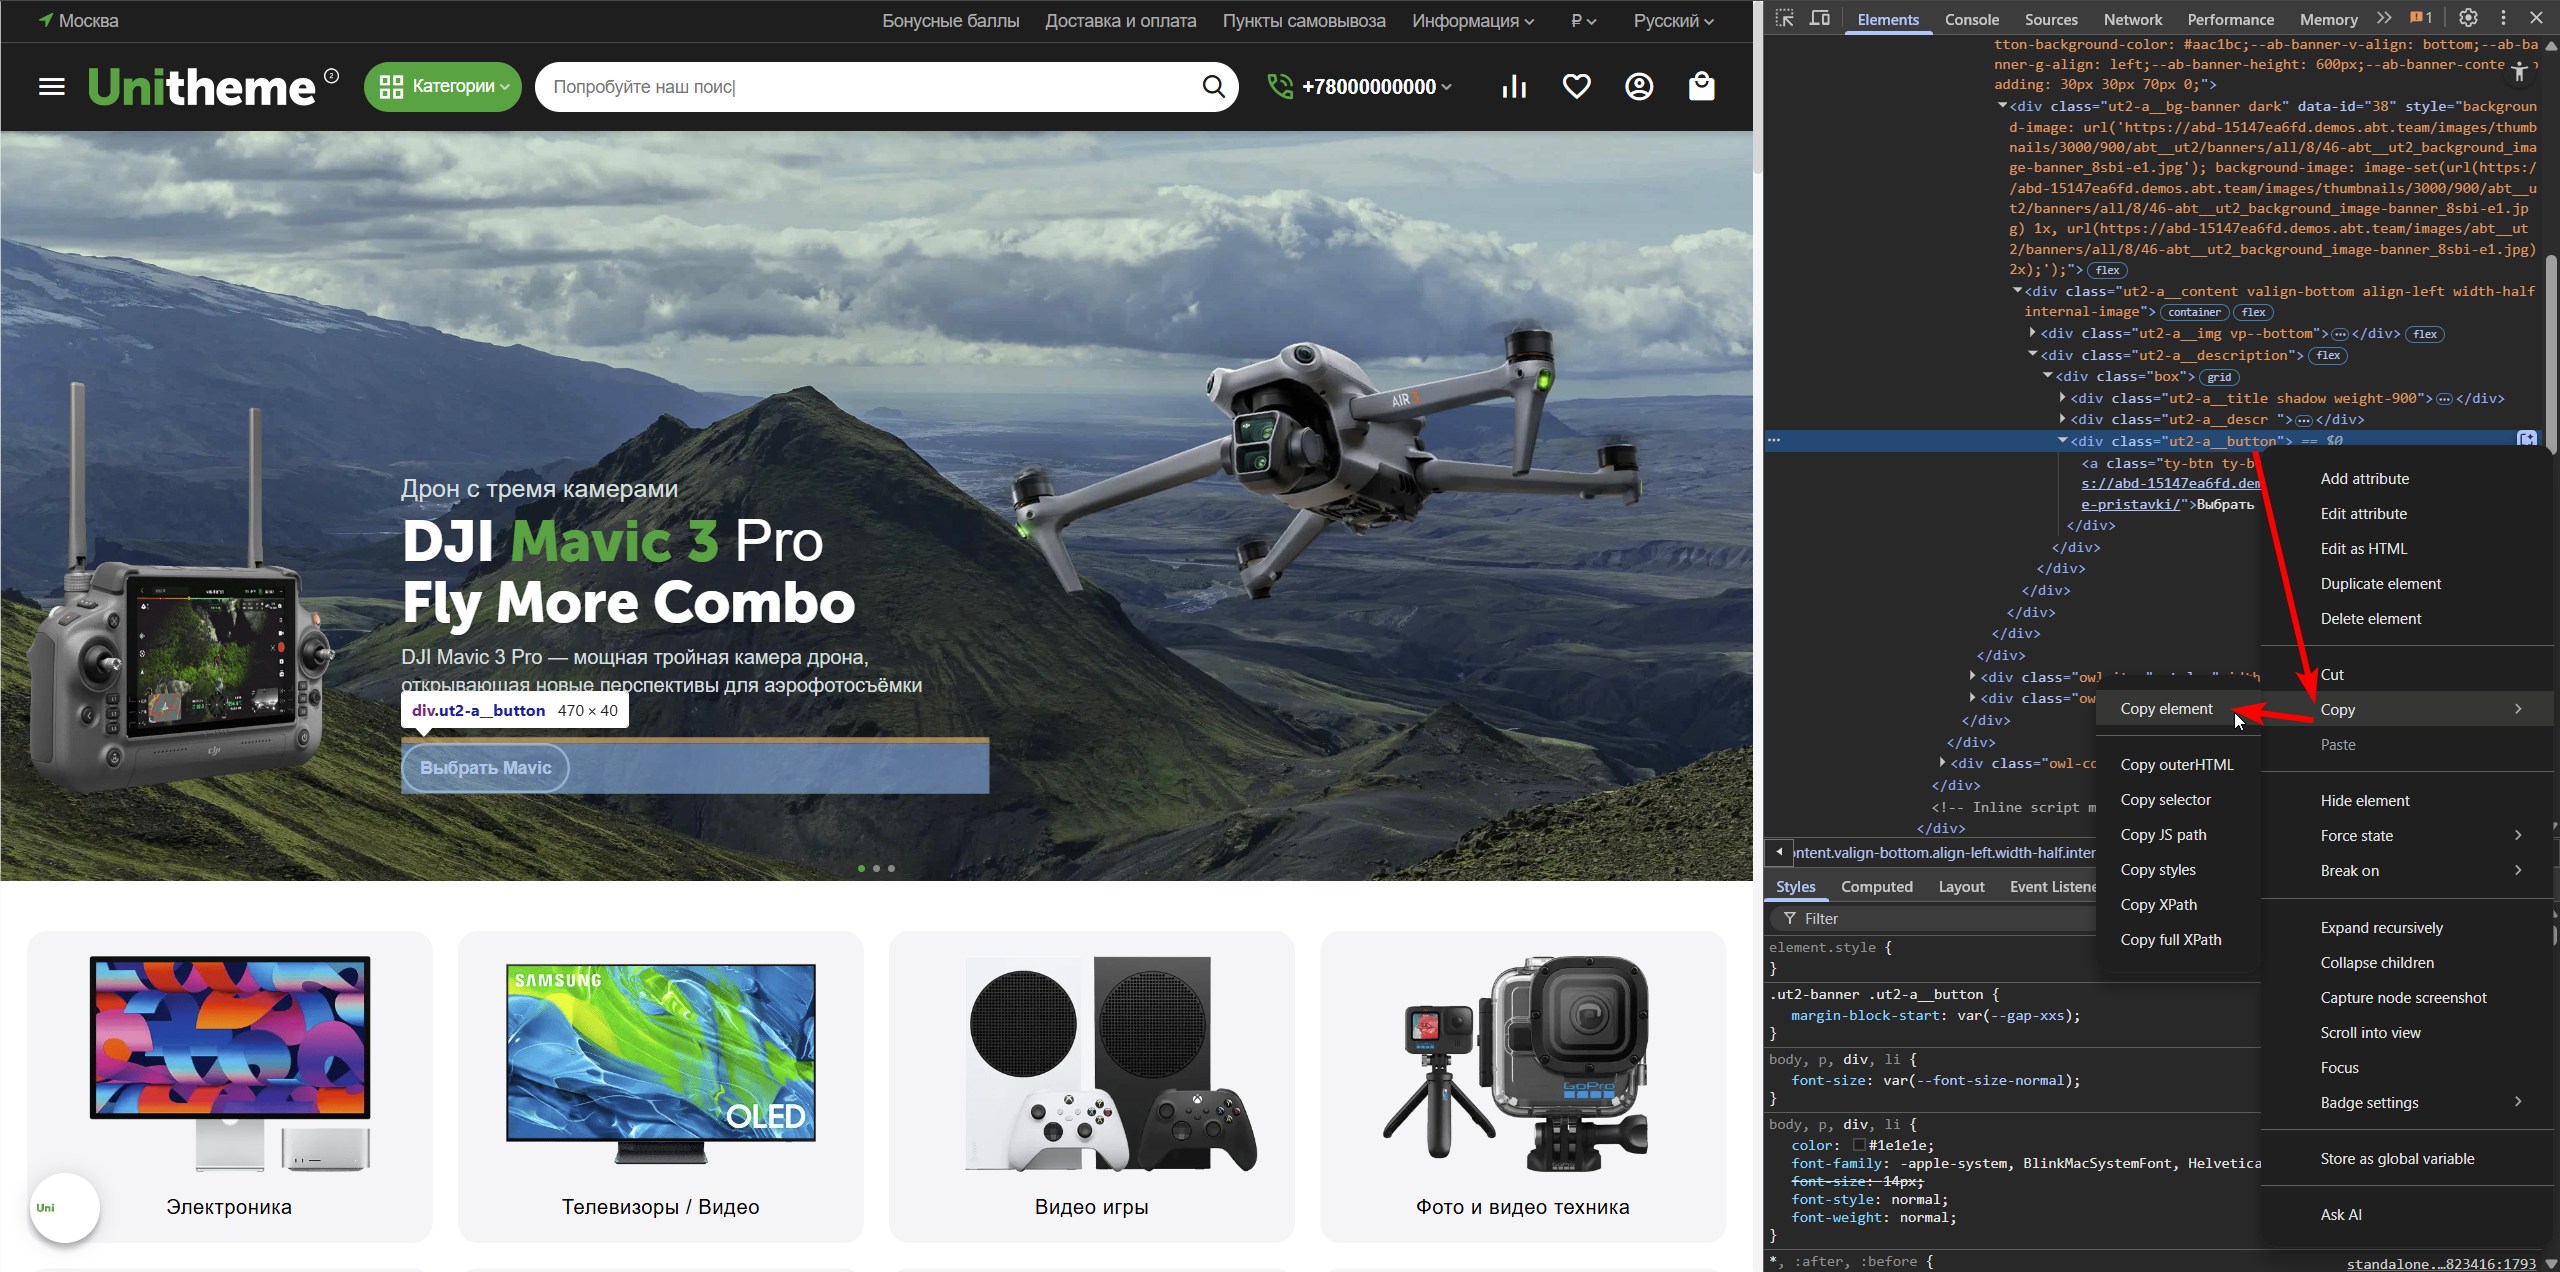This screenshot has height=1272, width=2560.
Task: Select the first green carousel dot
Action: [861, 868]
